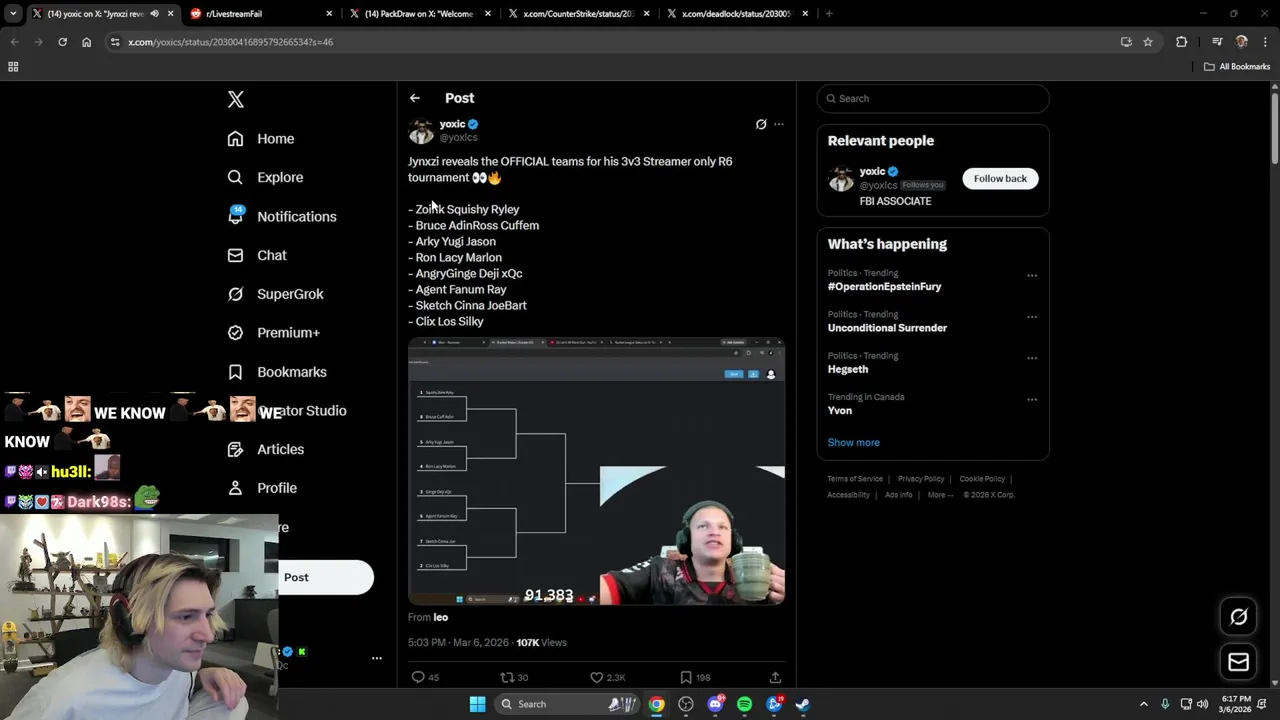Open yoxic's avatar on the post
Screen dimensions: 1280x720
(x=421, y=130)
